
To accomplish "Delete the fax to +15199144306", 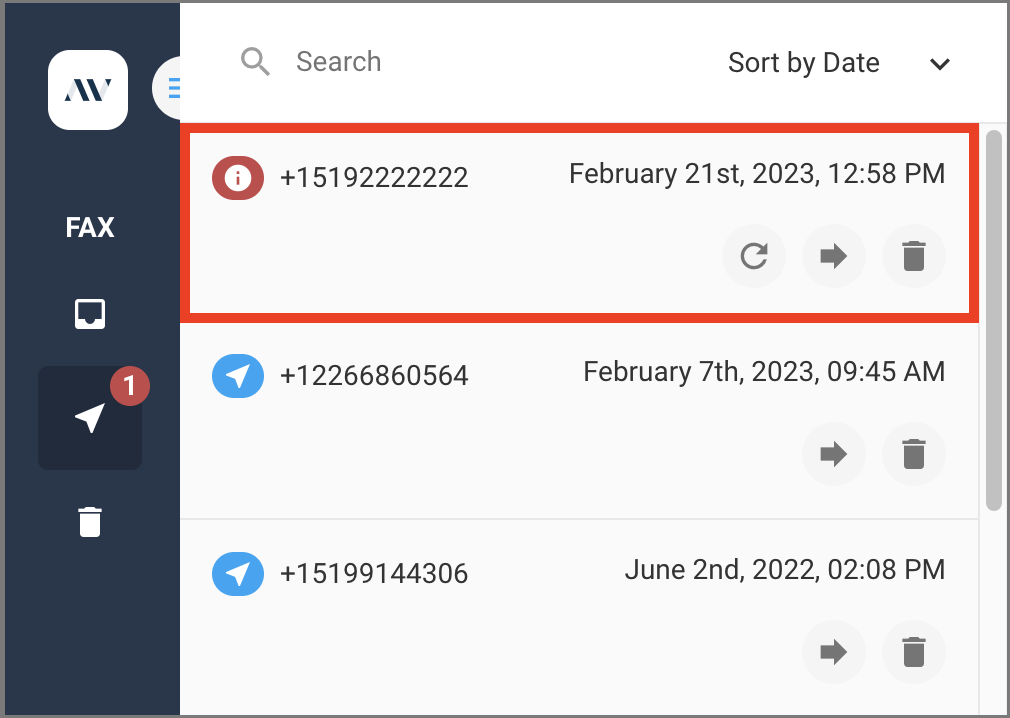I will 913,652.
